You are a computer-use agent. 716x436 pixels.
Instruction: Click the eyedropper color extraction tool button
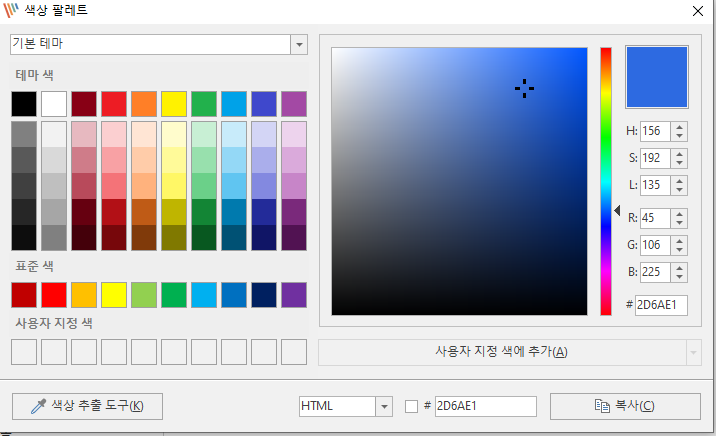point(87,406)
